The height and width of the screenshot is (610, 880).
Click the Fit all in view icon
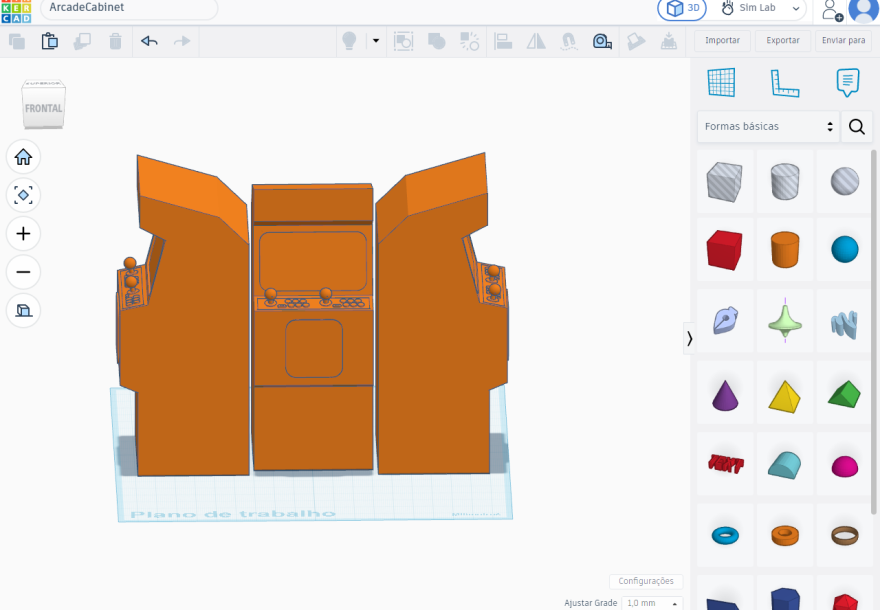click(x=23, y=195)
